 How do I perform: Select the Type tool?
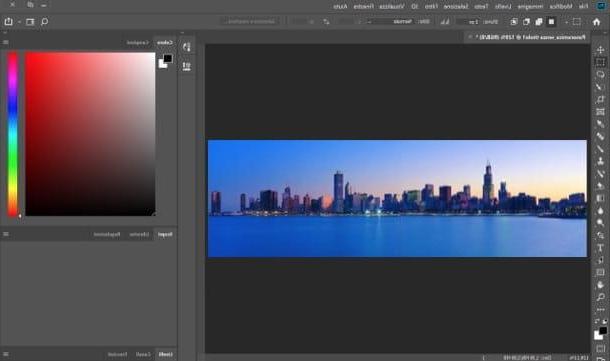600,248
